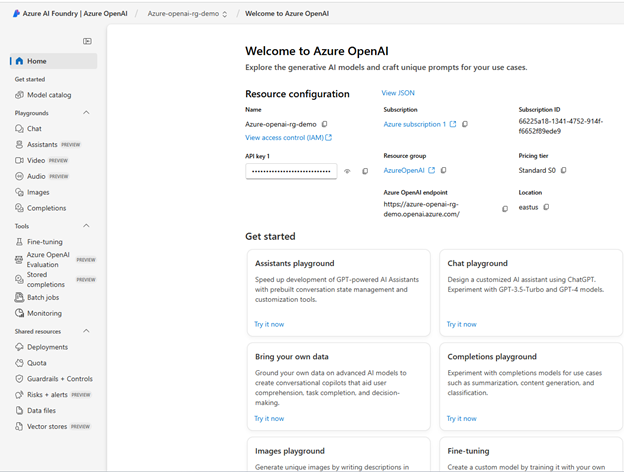The width and height of the screenshot is (624, 472).
Task: Collapse the Playgrounds section
Action: point(86,113)
